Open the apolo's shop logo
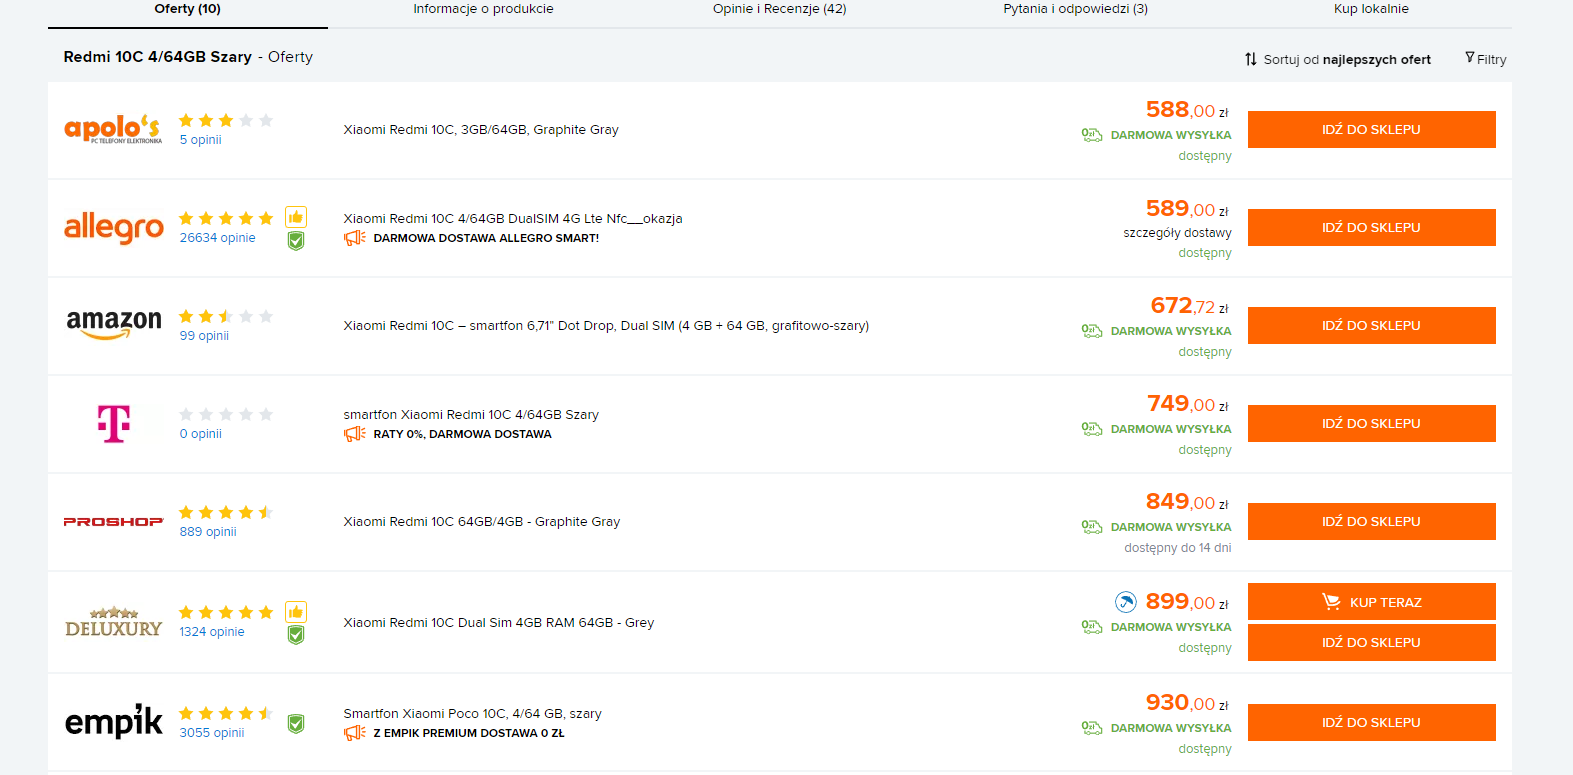This screenshot has height=775, width=1573. click(x=113, y=129)
